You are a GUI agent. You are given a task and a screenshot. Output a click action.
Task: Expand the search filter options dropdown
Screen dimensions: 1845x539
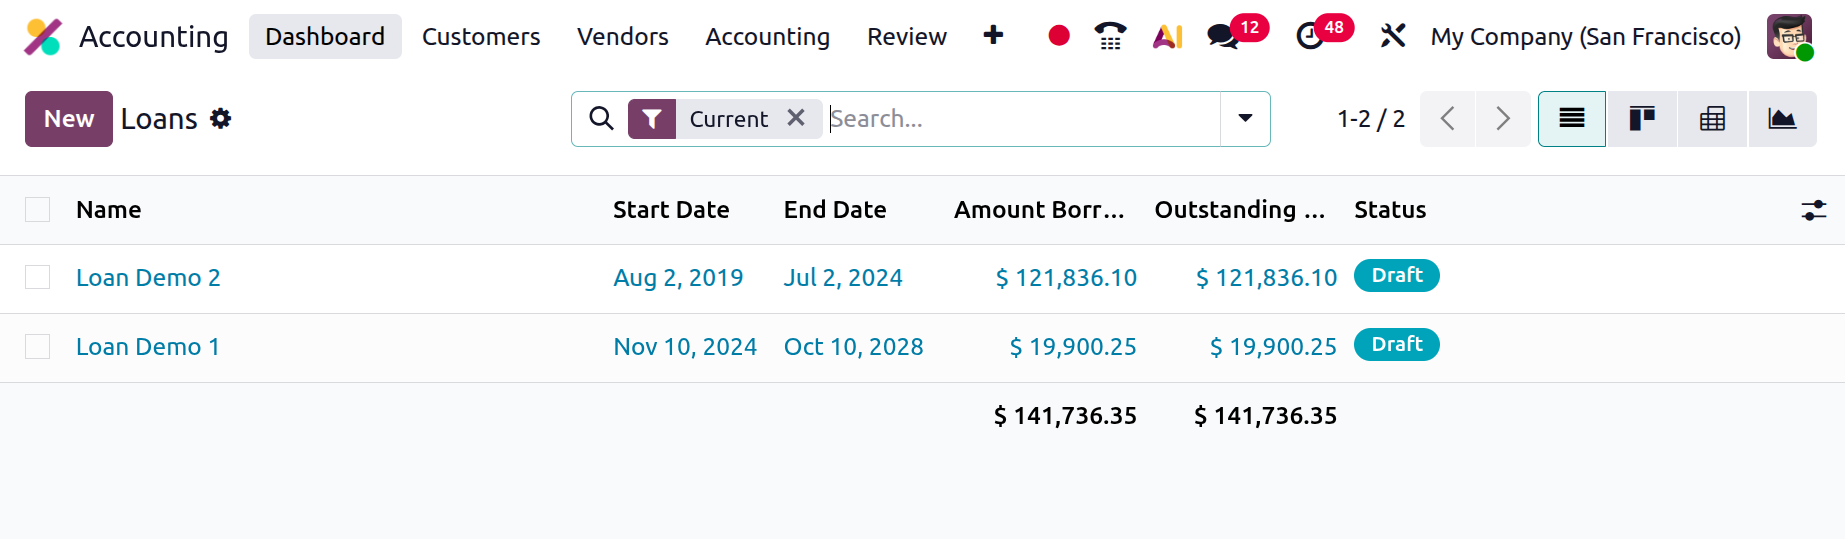point(1245,119)
